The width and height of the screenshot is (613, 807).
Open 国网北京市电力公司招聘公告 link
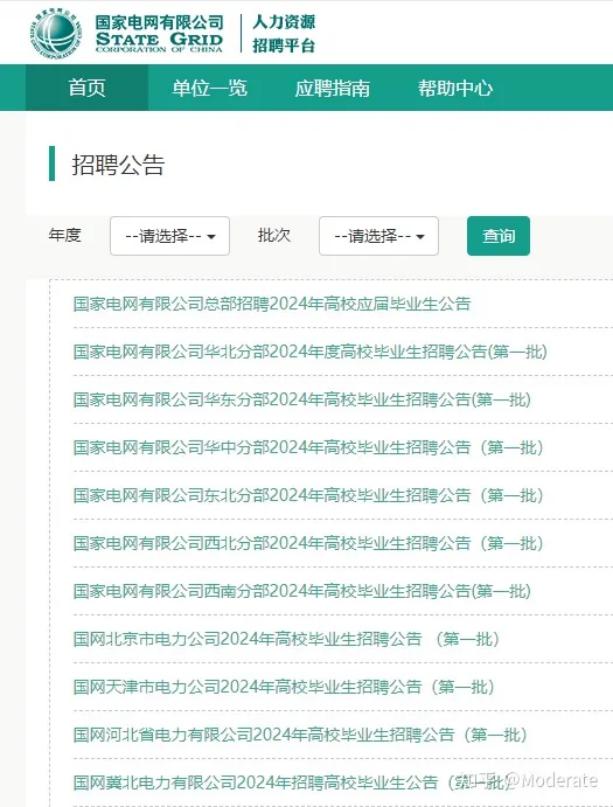point(286,639)
